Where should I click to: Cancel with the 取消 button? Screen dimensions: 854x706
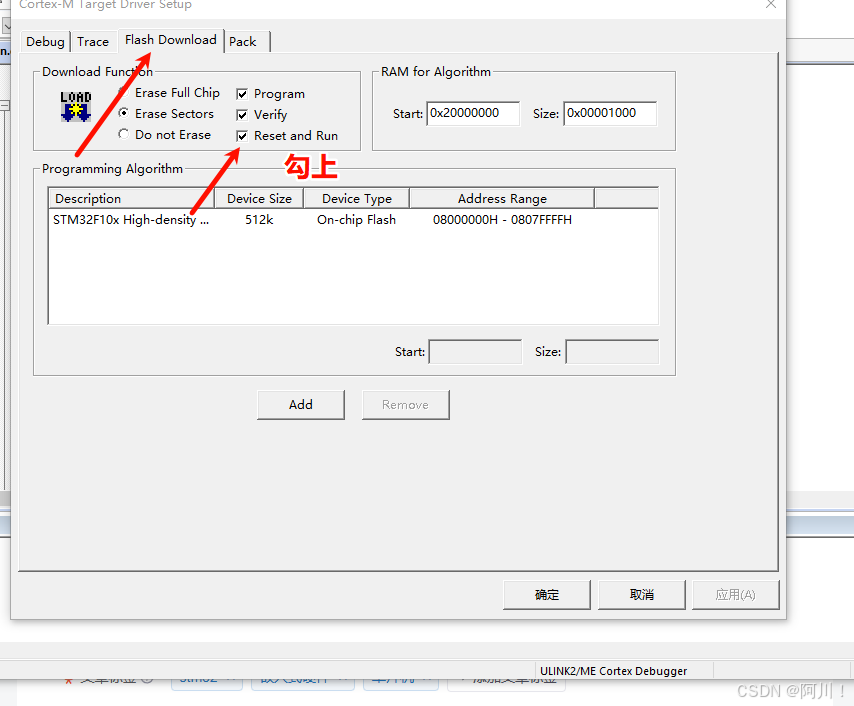pyautogui.click(x=642, y=595)
